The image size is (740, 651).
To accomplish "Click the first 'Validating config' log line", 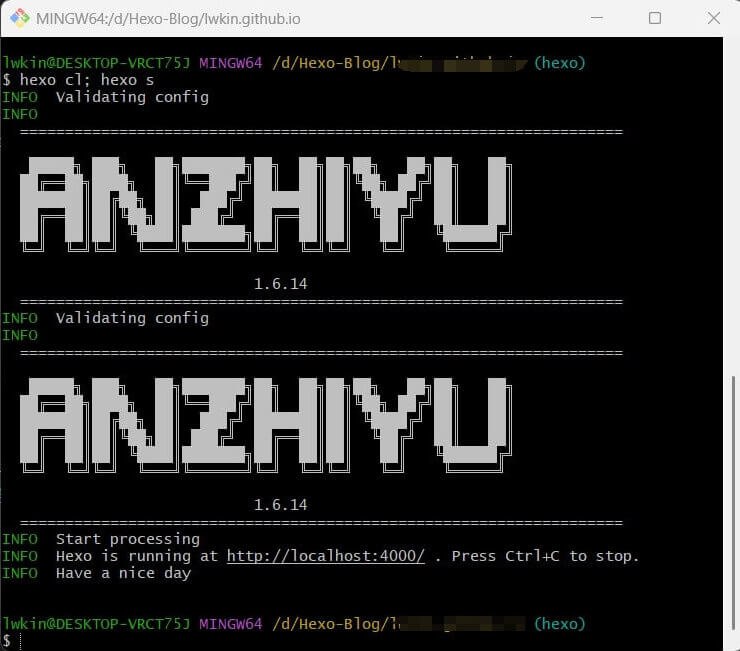I will 132,97.
